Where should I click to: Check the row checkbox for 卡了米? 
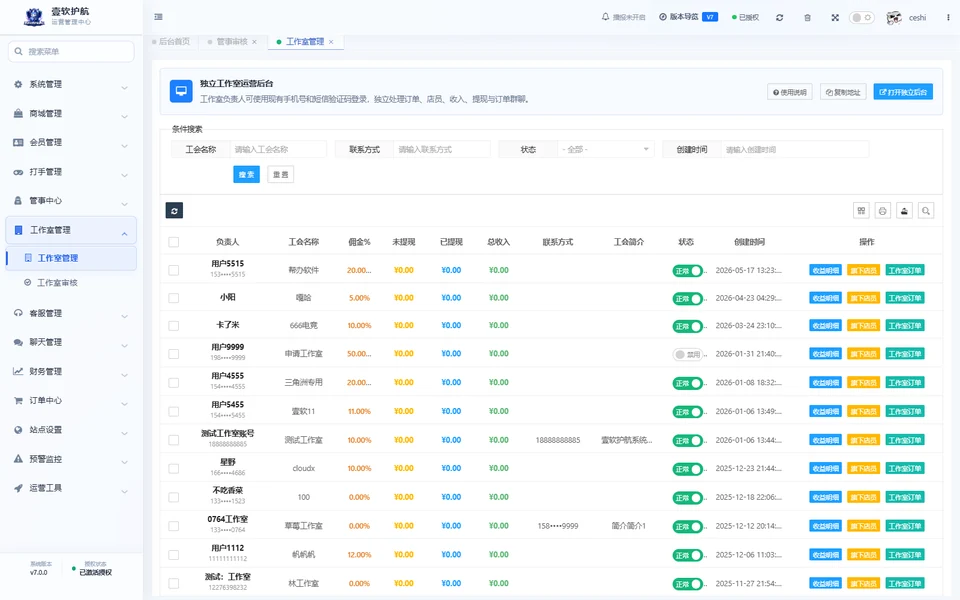pos(174,326)
